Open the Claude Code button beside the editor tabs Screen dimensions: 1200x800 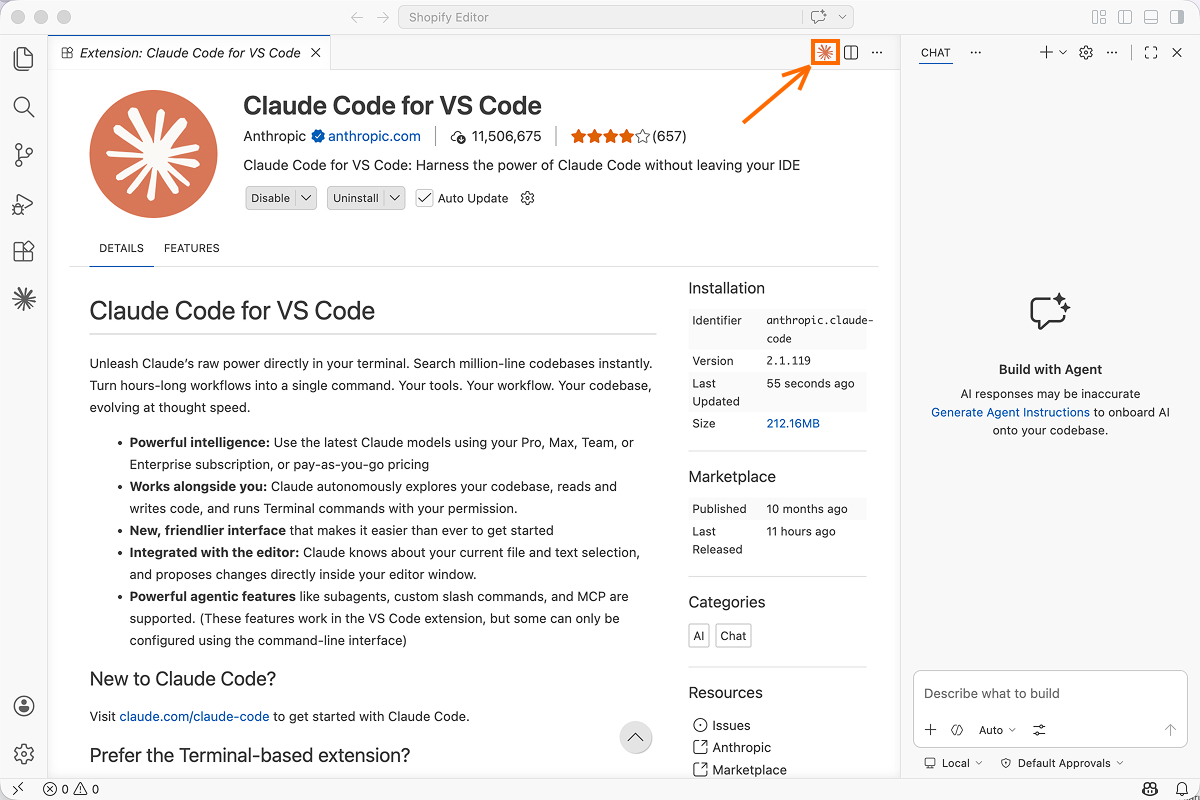coord(824,52)
